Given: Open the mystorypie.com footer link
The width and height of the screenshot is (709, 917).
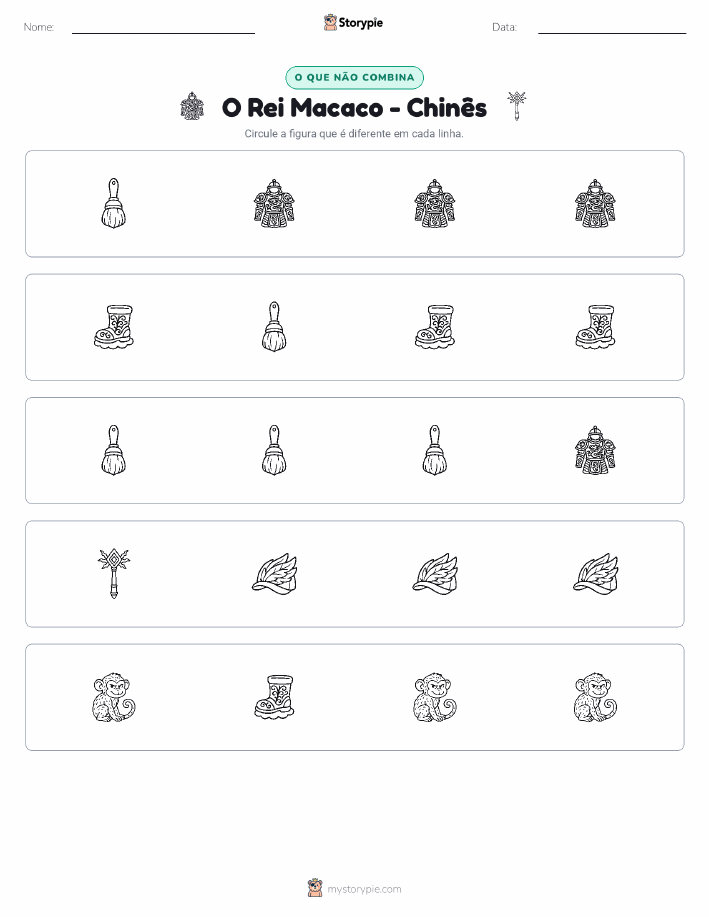Looking at the screenshot, I should tap(364, 889).
